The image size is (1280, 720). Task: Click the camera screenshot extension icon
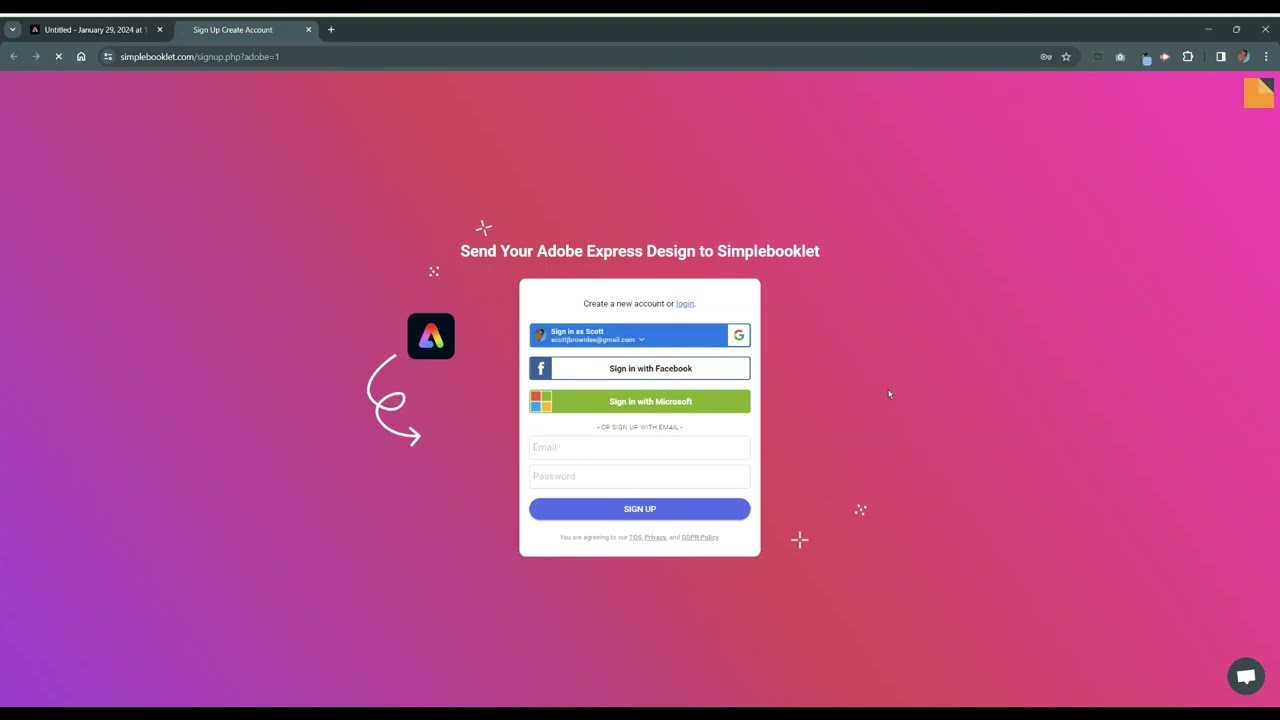coord(1120,57)
